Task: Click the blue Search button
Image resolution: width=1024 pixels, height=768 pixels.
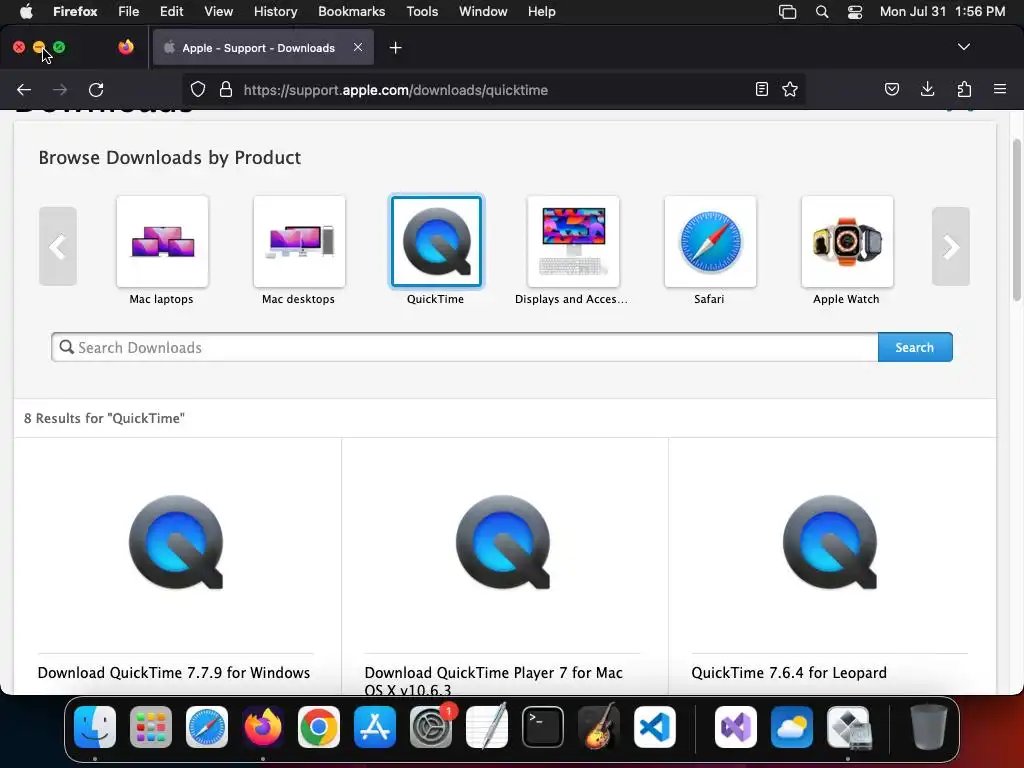Action: tap(914, 347)
